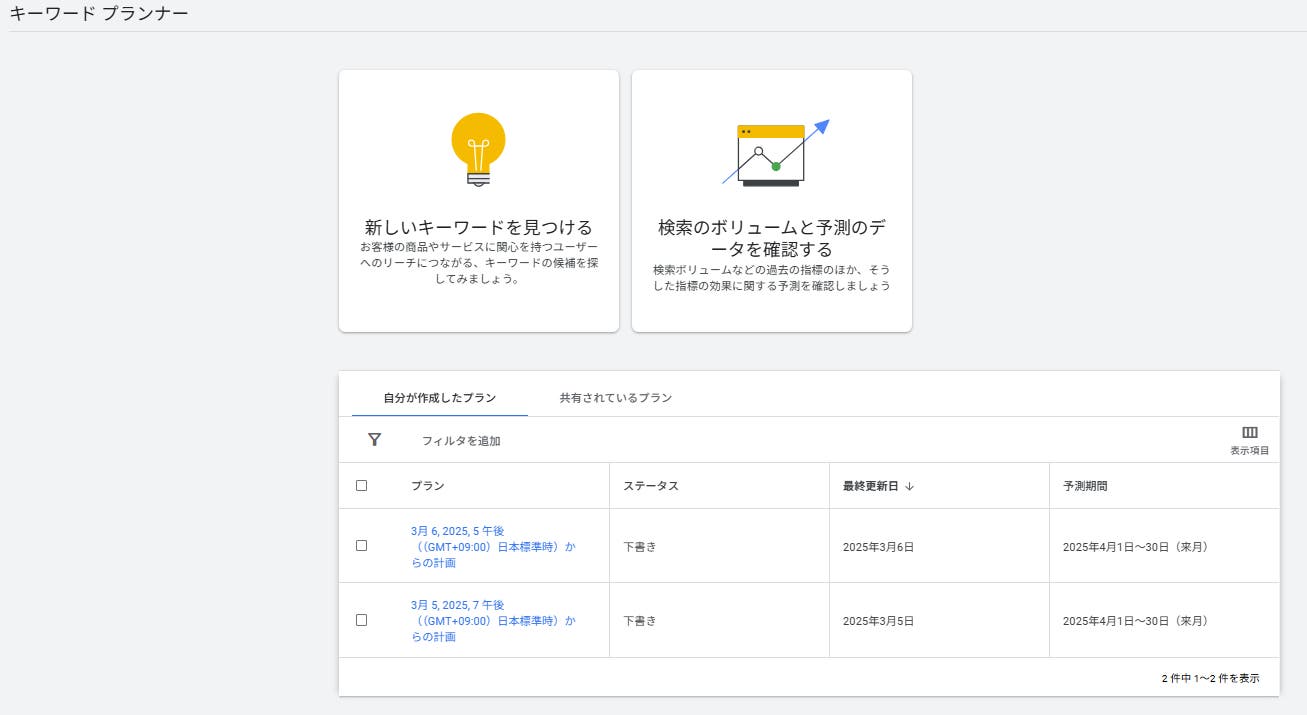The image size is (1307, 715).
Task: Click the 2 件中 1〜2 件を表示 pagination text
Action: coord(1210,678)
